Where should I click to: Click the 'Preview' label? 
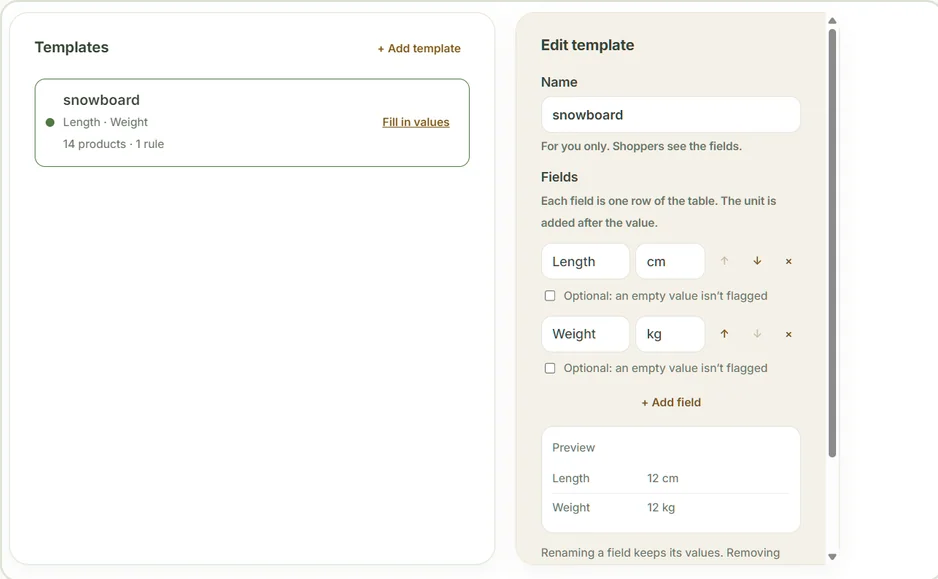pyautogui.click(x=573, y=447)
